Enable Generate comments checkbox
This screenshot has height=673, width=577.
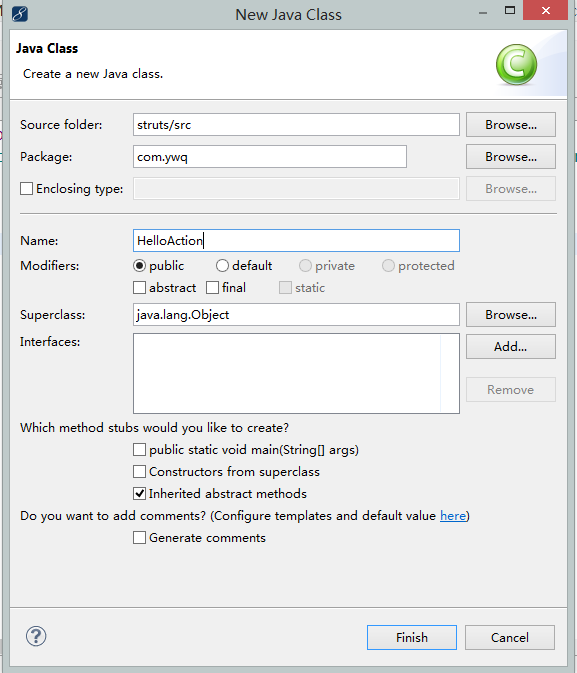139,537
